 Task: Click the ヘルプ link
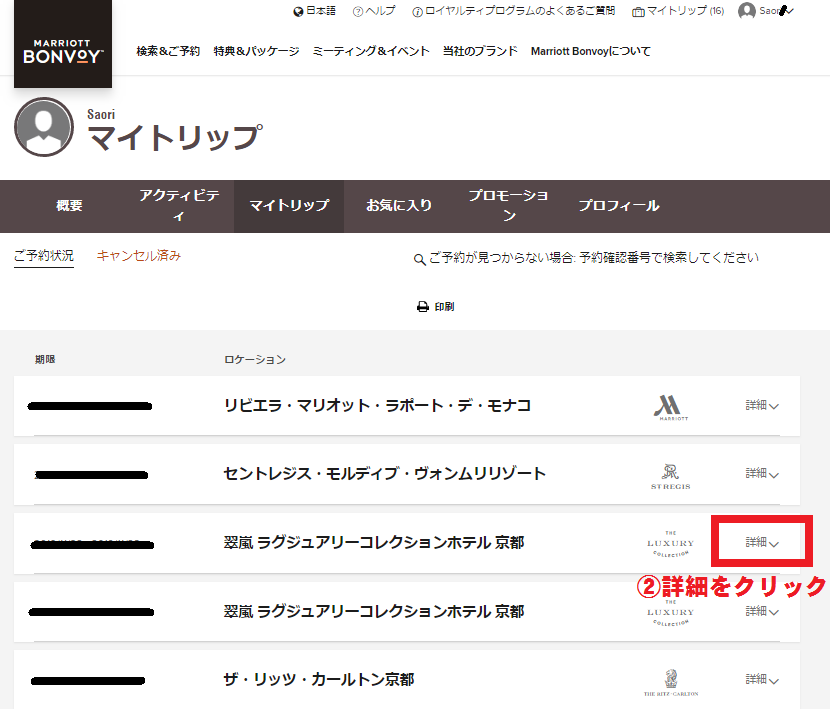(x=381, y=11)
